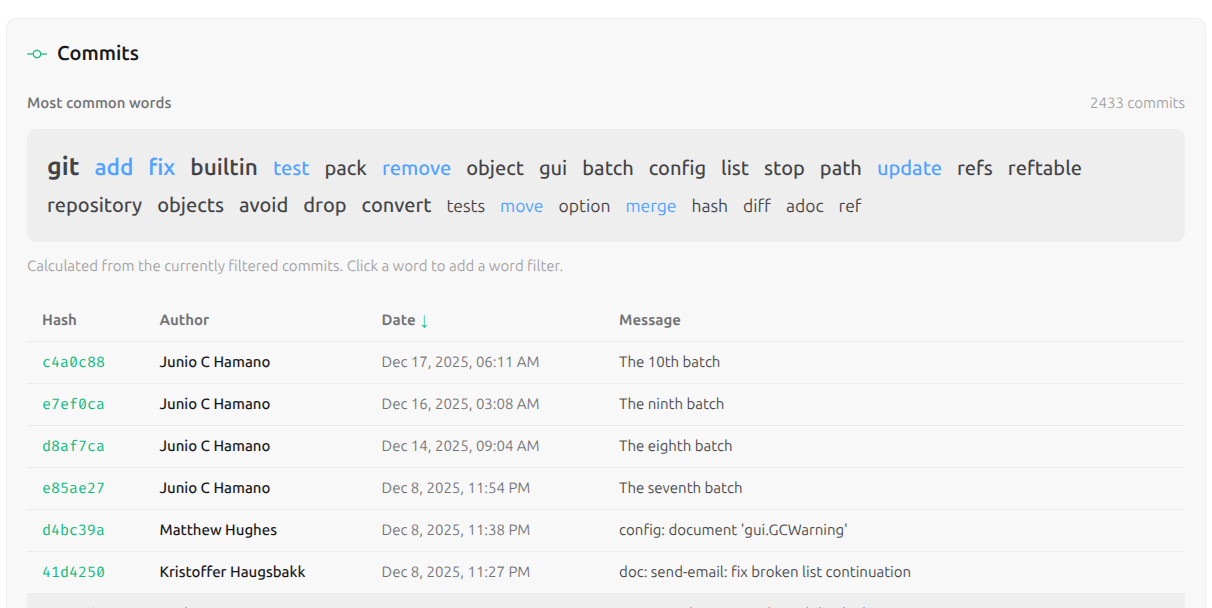Add a word filter for "reftable"
Viewport: 1212px width, 608px height.
(1044, 168)
